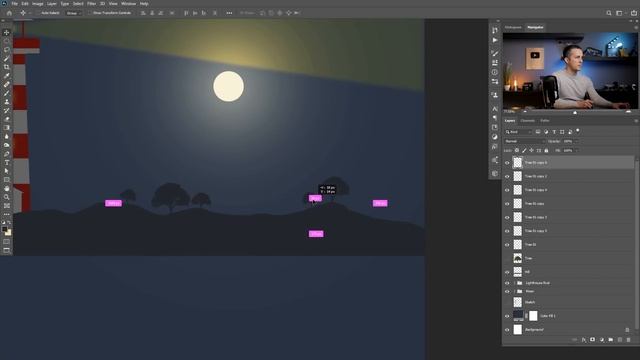Select the Horizontal Type tool
The image size is (640, 360).
(7, 162)
